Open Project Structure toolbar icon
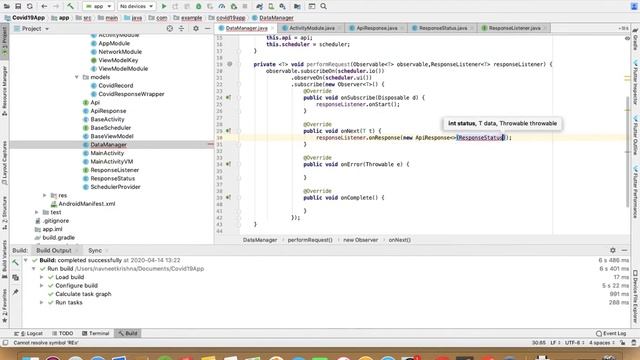Screen dimensions: 640x360 pyautogui.click(x=297, y=6)
